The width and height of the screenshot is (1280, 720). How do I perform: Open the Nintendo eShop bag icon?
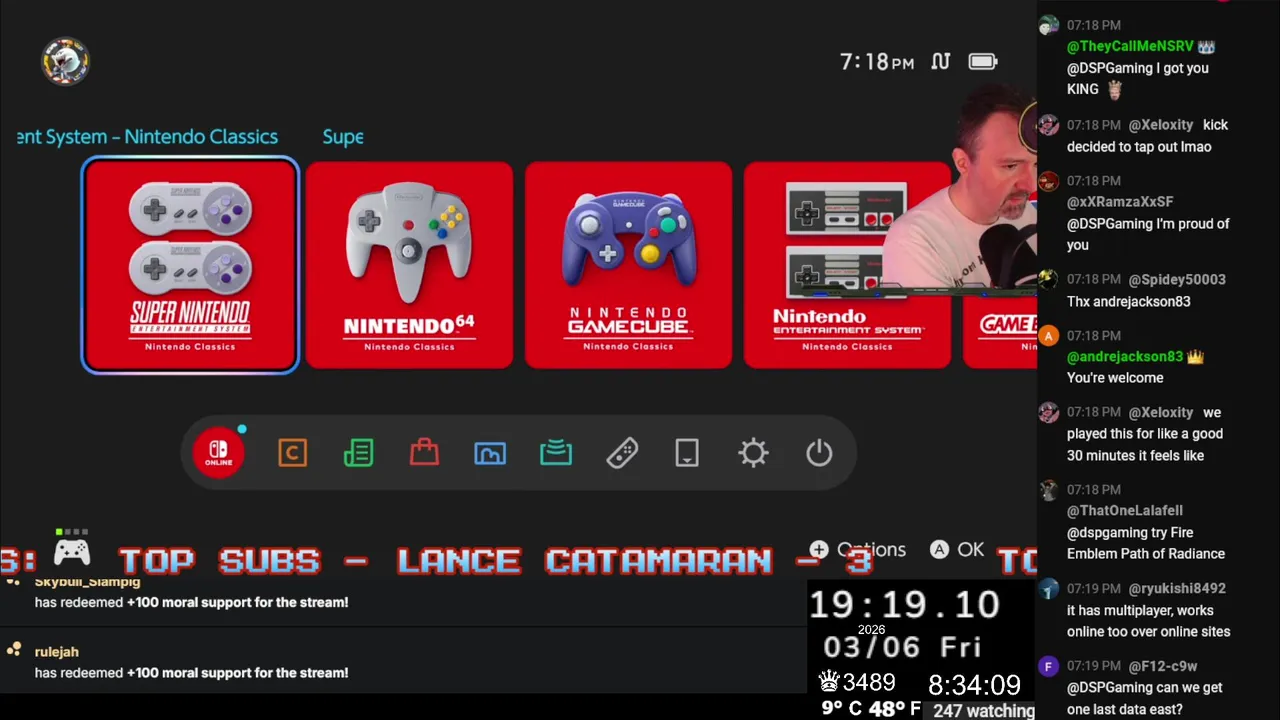tap(424, 454)
